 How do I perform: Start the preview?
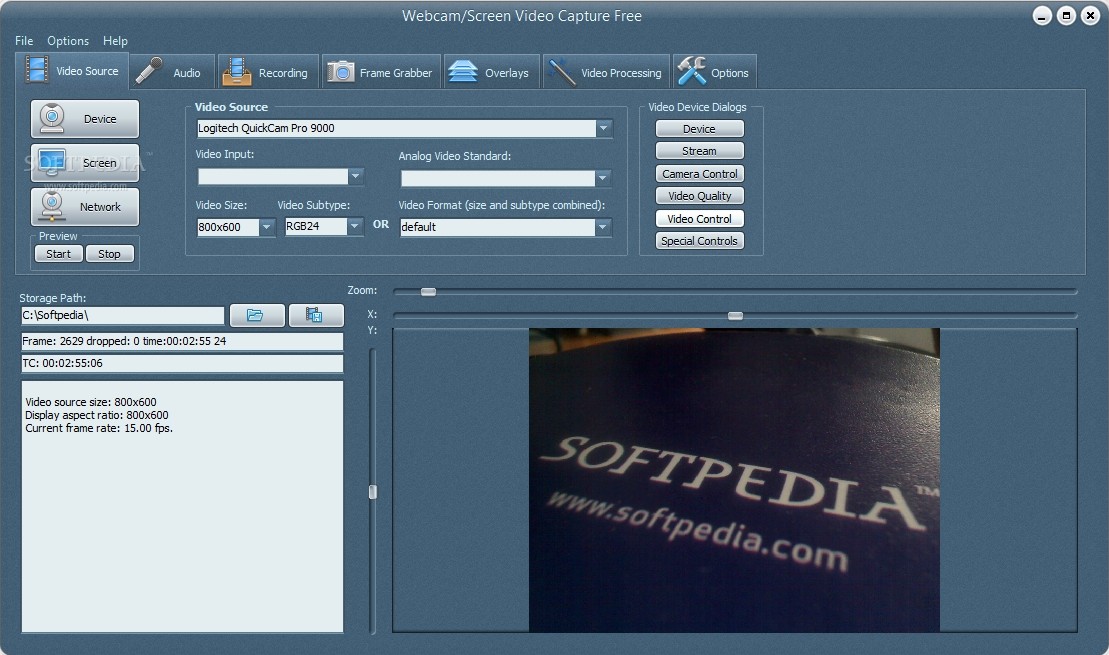pyautogui.click(x=59, y=254)
